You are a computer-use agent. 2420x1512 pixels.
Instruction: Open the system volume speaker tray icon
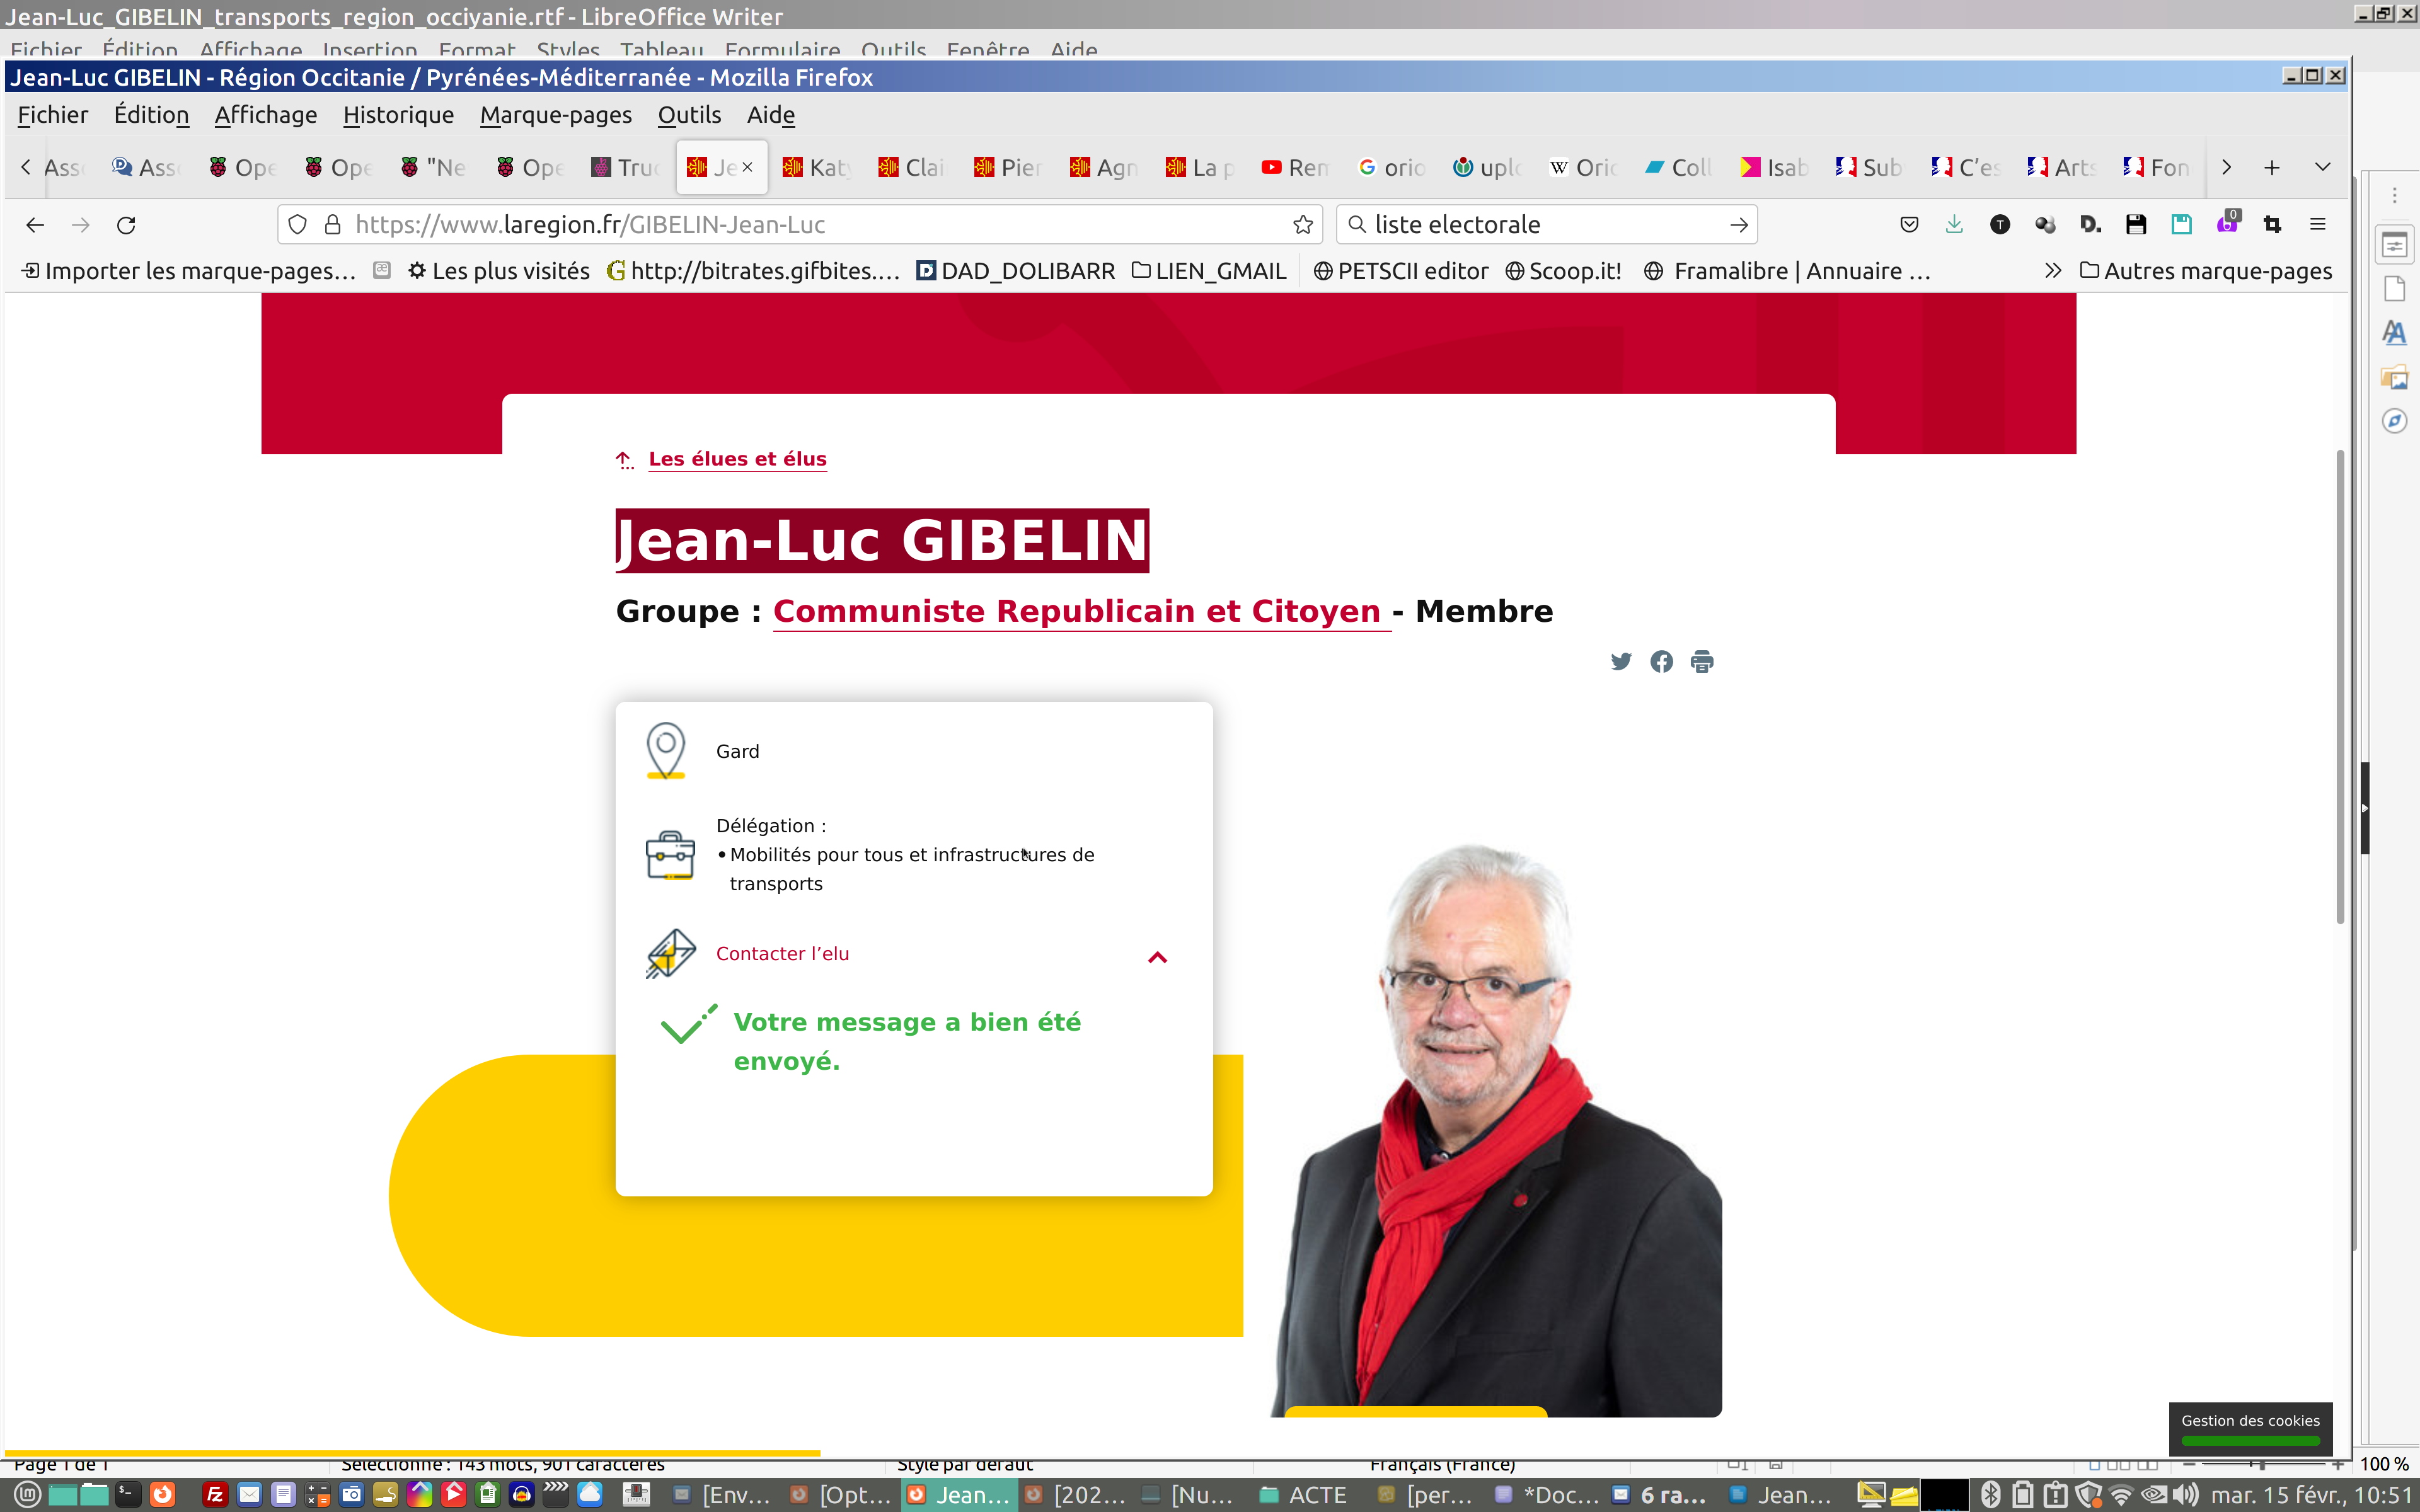pos(2185,1495)
